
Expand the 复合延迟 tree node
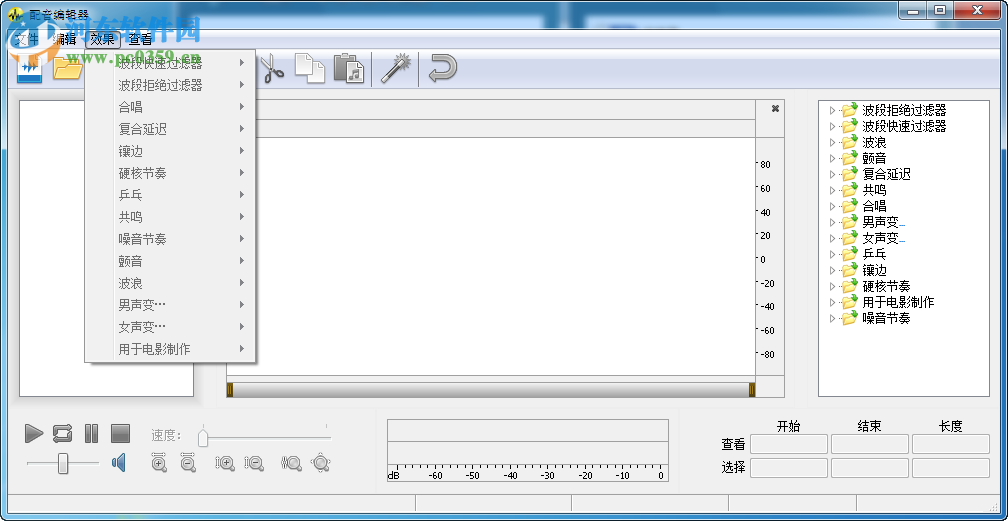pos(833,174)
